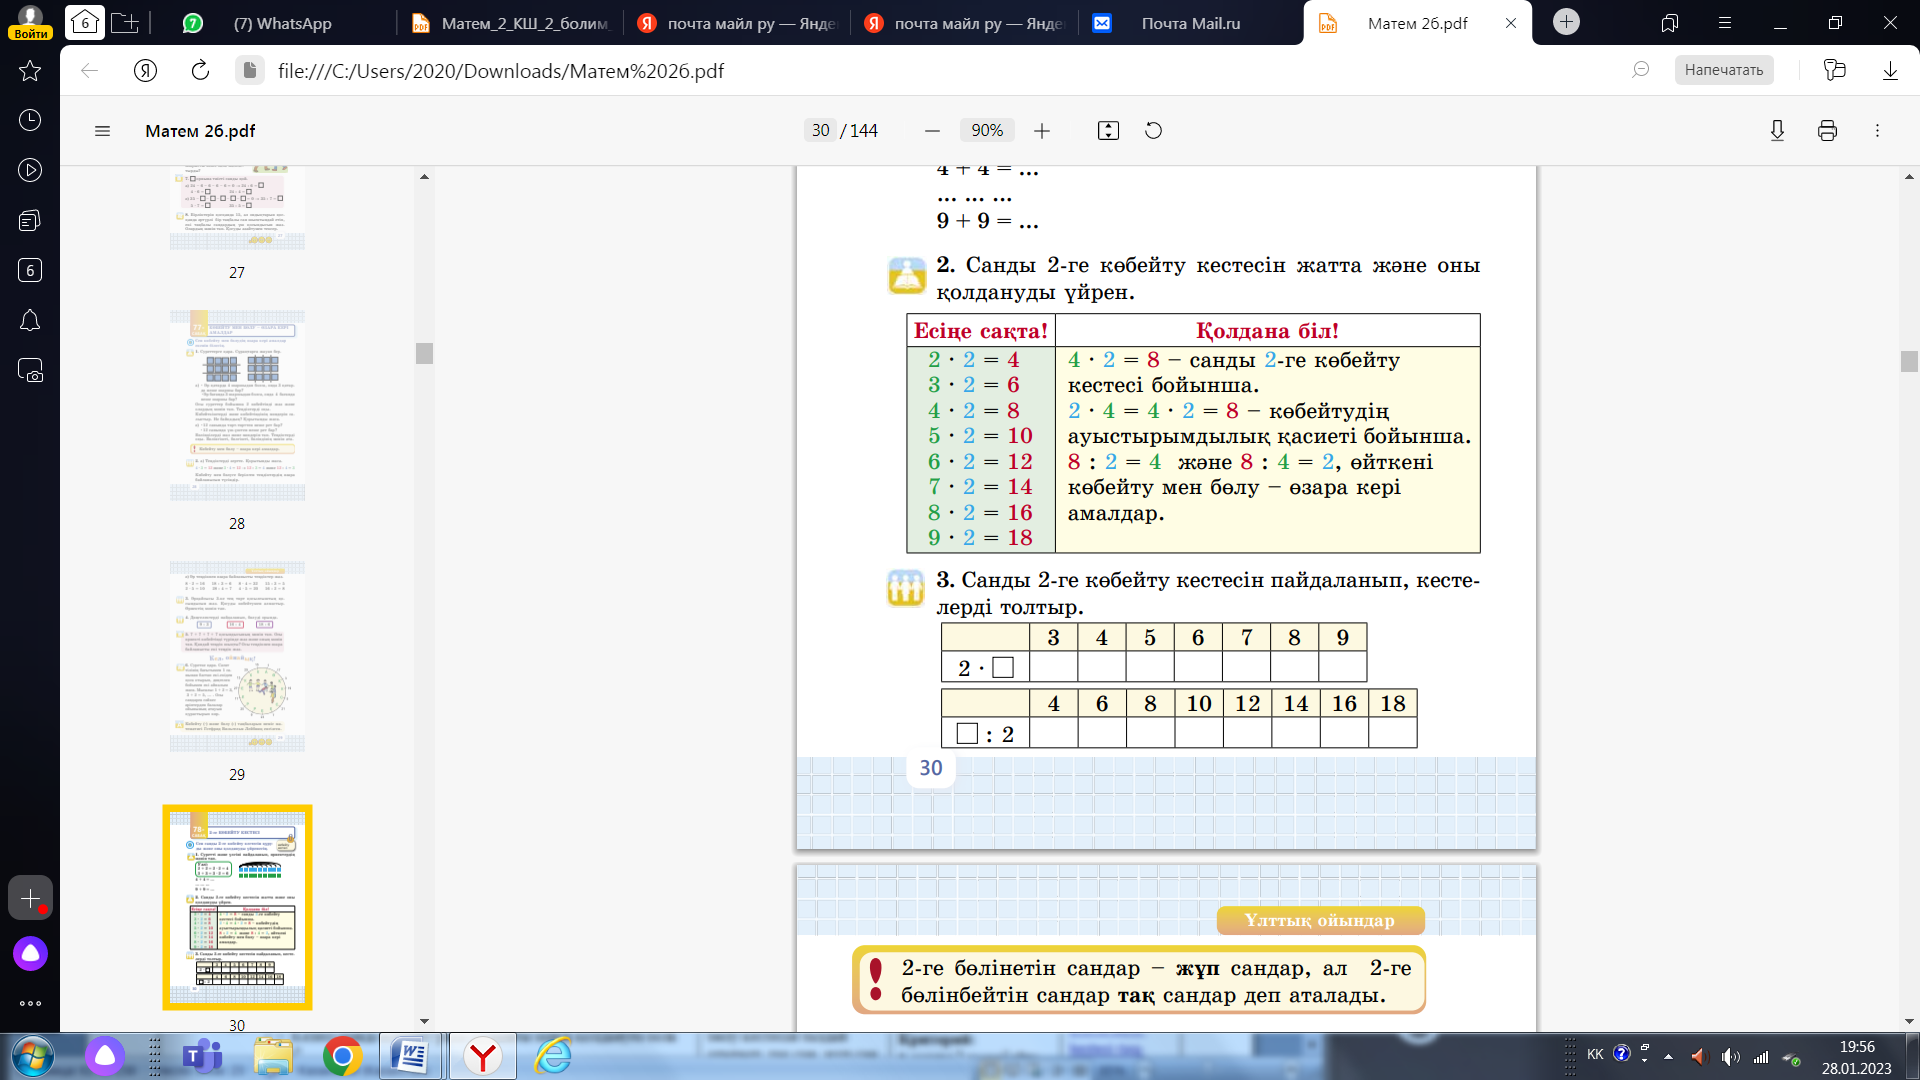Click the Войти login button
This screenshot has height=1080, width=1920.
point(30,33)
